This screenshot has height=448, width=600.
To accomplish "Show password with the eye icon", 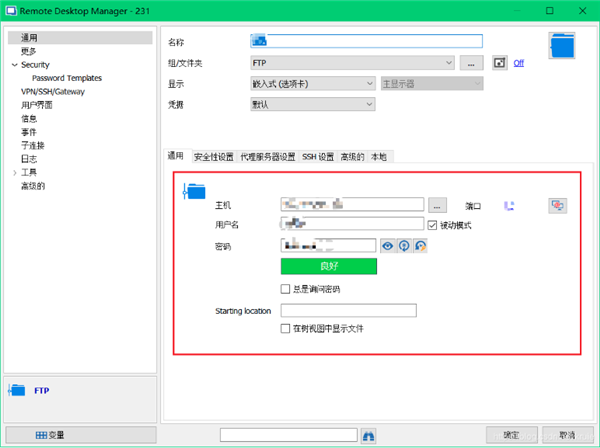I will pyautogui.click(x=387, y=246).
